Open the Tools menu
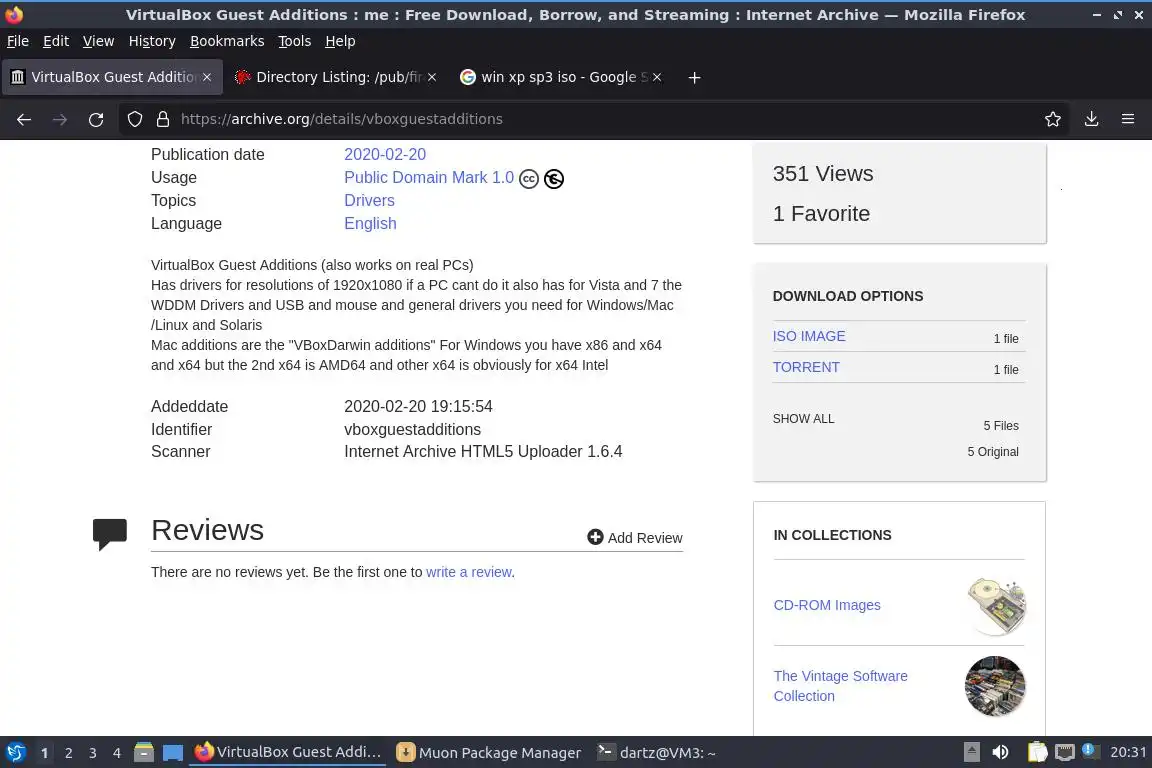 pos(295,41)
